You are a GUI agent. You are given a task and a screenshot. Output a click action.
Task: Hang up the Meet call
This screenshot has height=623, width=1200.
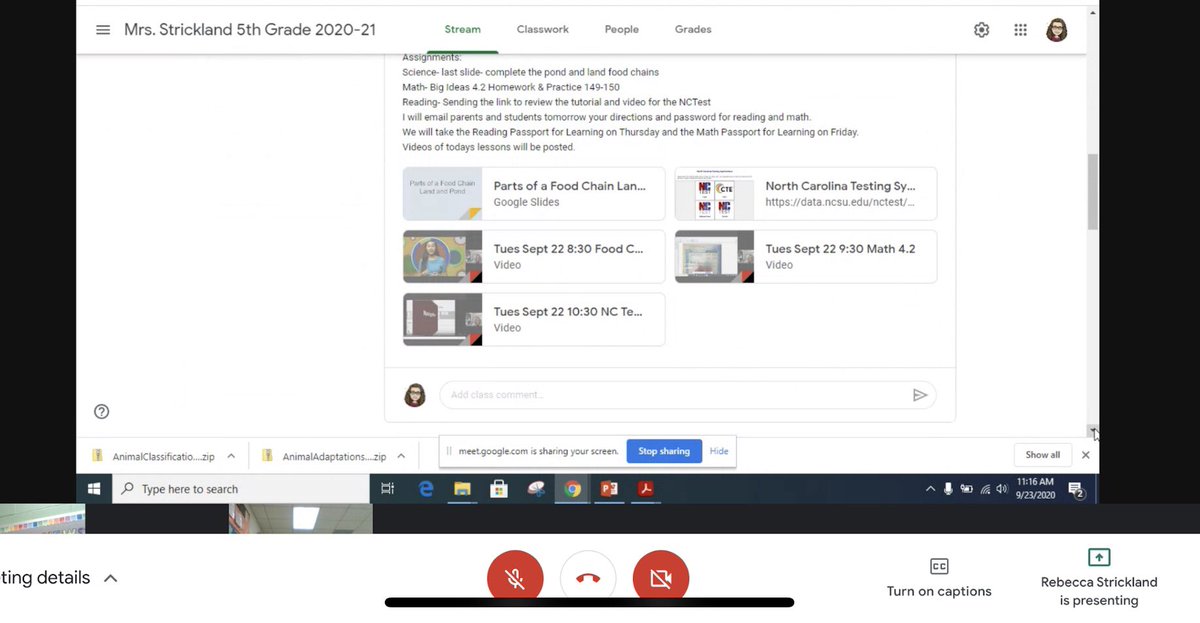(588, 578)
